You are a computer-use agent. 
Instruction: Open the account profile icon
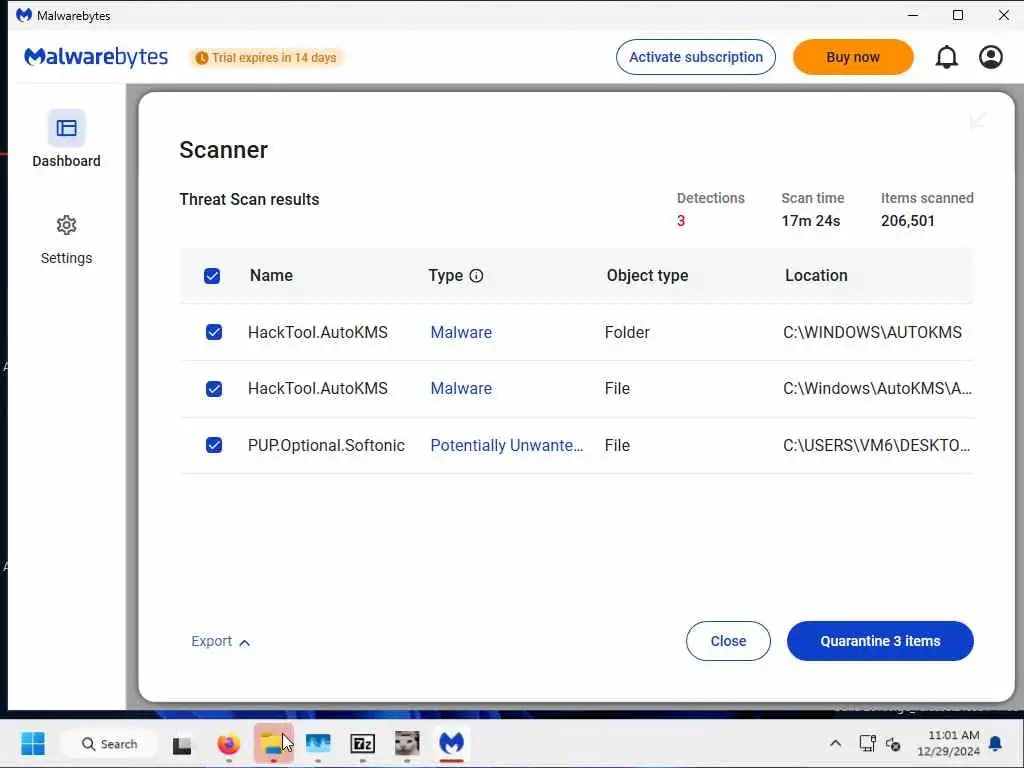click(991, 57)
